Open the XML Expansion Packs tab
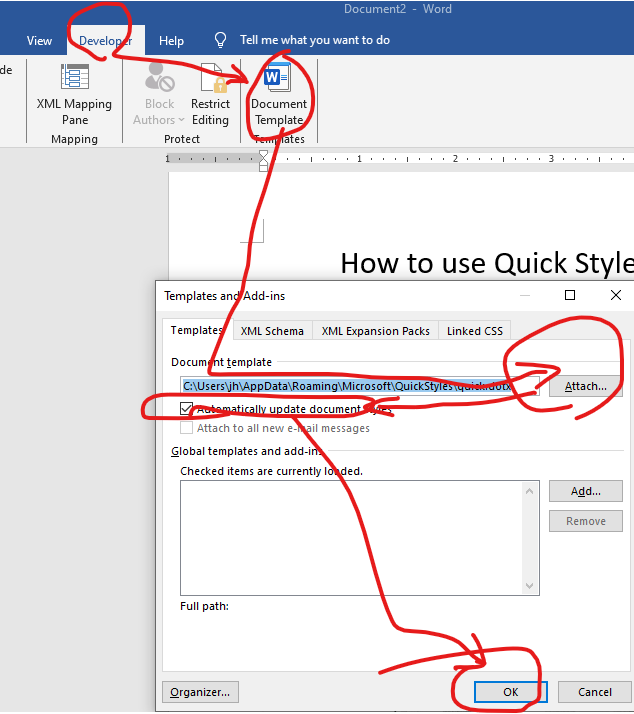634x714 pixels. 375,331
